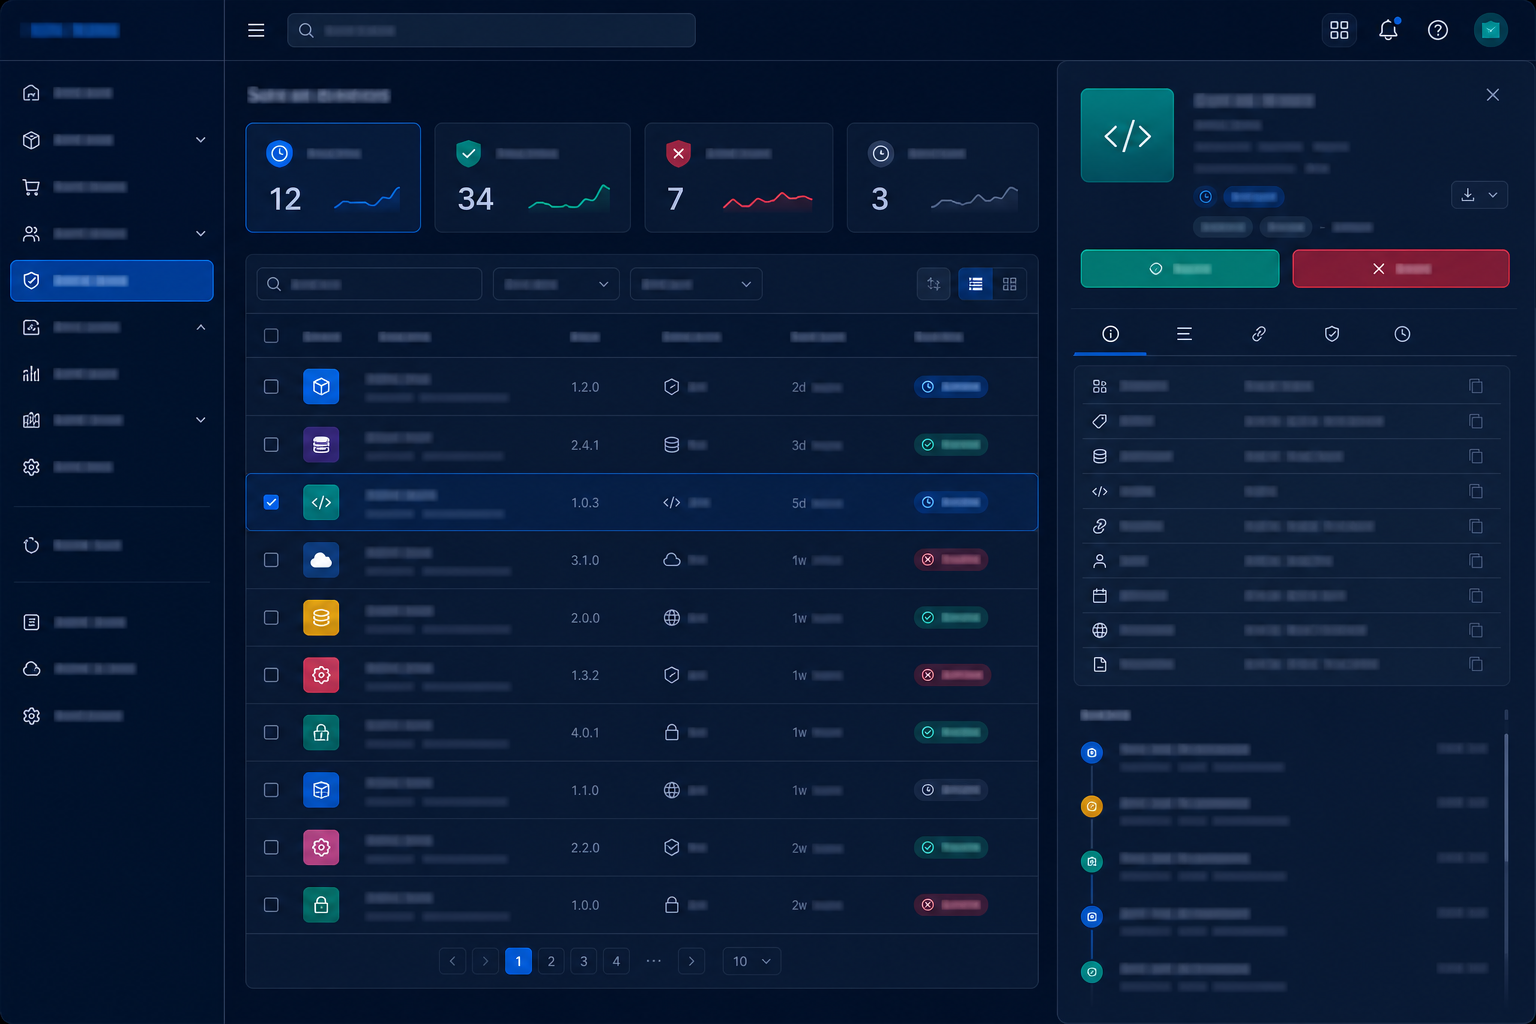Collapse the expanded sidebar section with the up chevron

pos(201,327)
